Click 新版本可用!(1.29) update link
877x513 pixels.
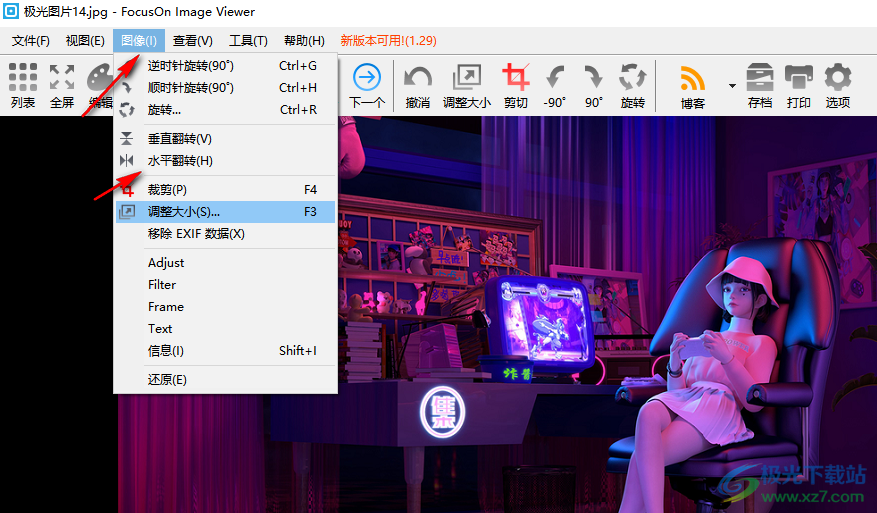pyautogui.click(x=388, y=41)
